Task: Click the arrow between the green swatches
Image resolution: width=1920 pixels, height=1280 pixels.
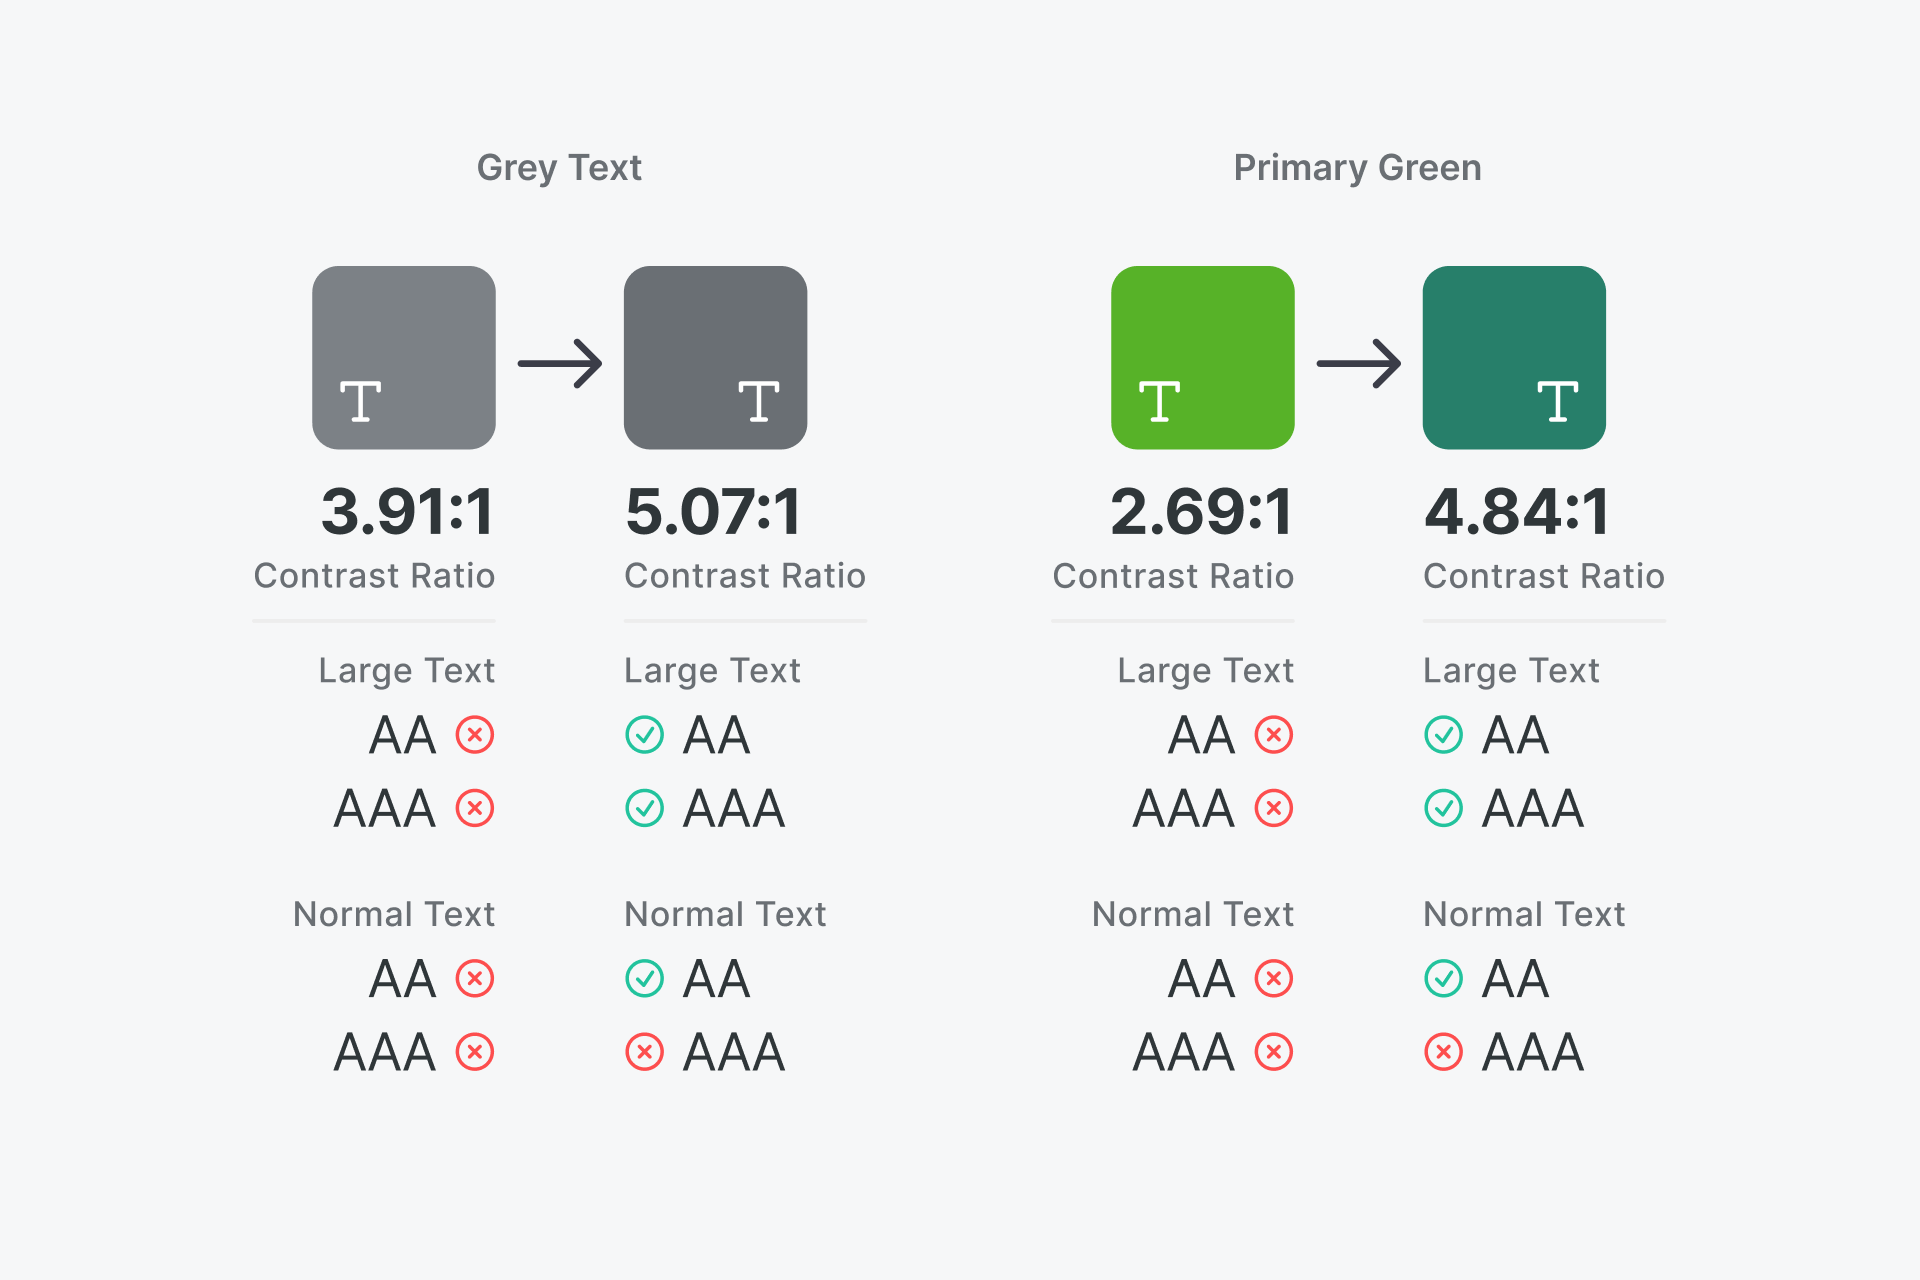Action: pyautogui.click(x=1359, y=363)
